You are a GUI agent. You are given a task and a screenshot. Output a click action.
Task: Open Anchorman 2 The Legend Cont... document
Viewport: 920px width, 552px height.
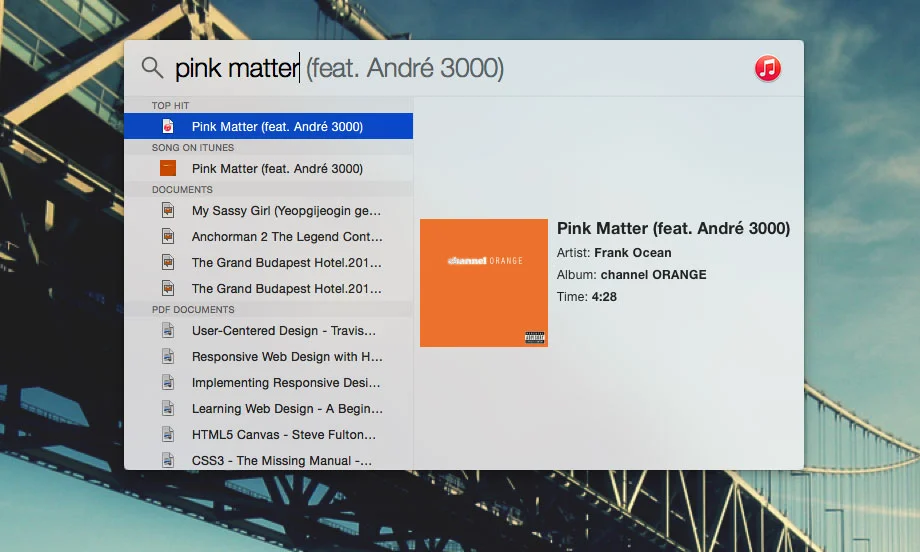point(269,236)
